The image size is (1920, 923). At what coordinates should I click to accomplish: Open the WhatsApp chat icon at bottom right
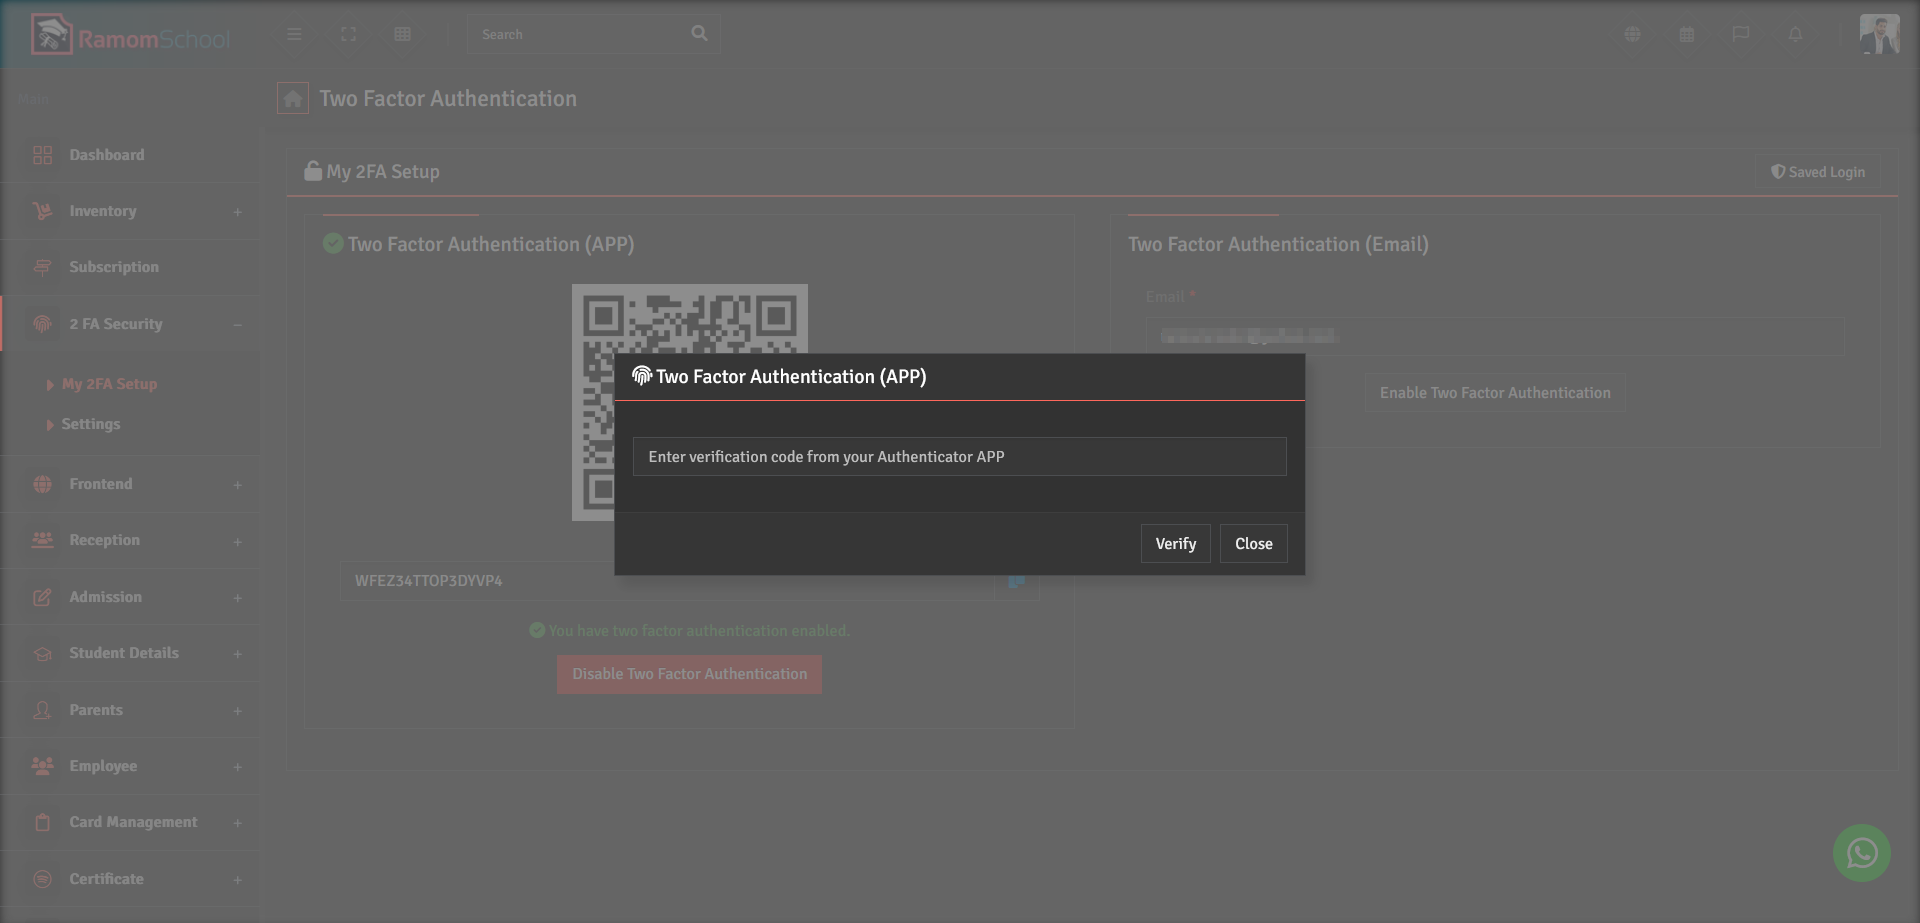(1861, 853)
